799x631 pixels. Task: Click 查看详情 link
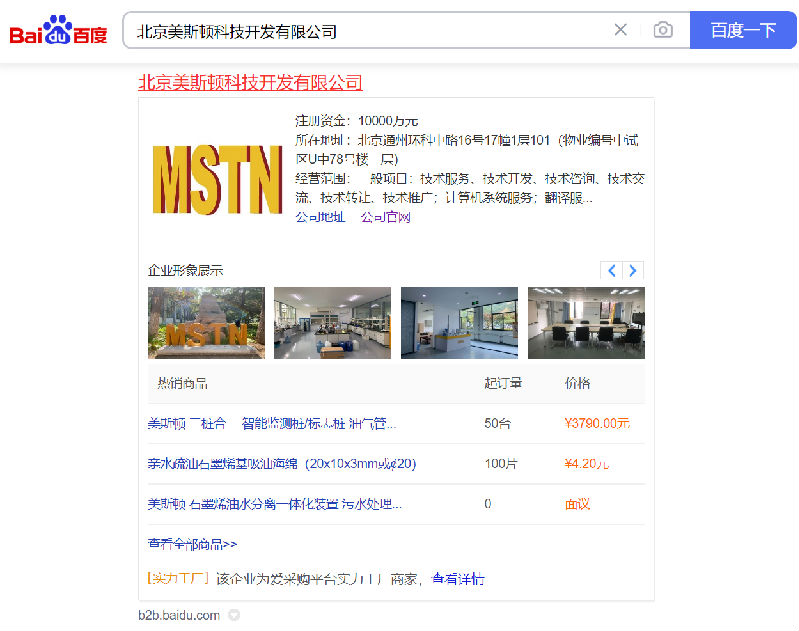coord(458,579)
